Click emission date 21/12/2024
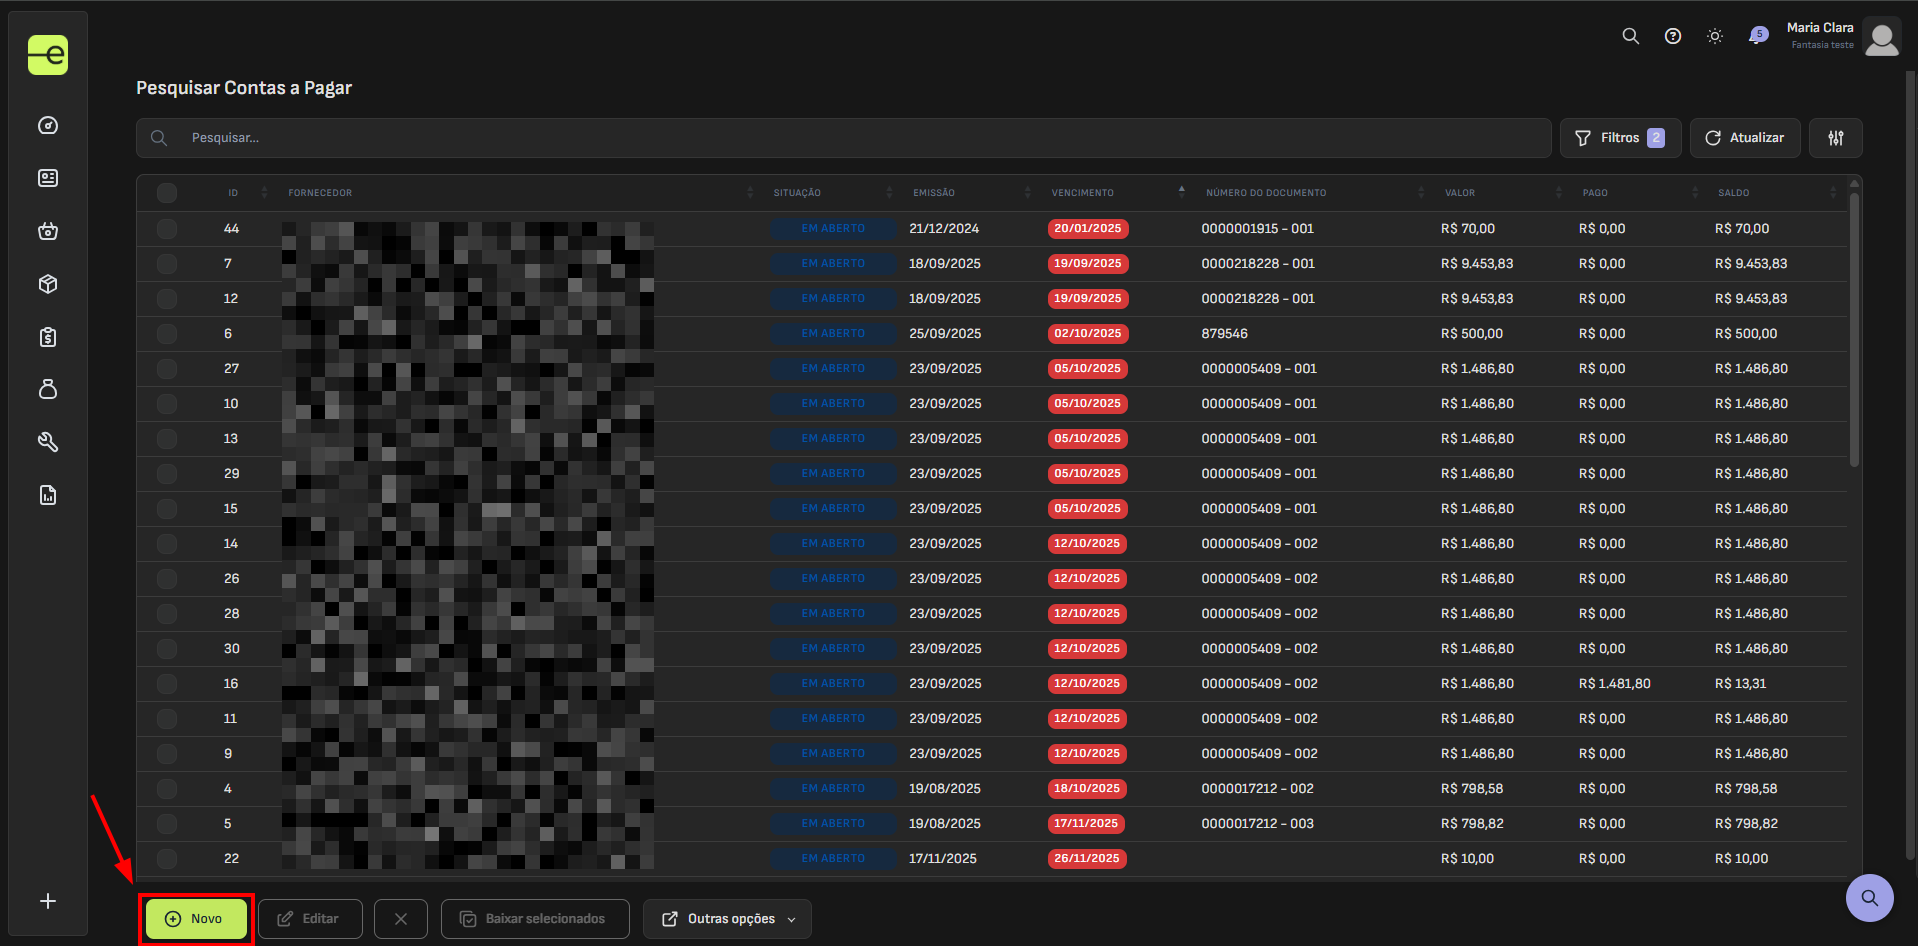This screenshot has height=946, width=1918. pyautogui.click(x=944, y=229)
